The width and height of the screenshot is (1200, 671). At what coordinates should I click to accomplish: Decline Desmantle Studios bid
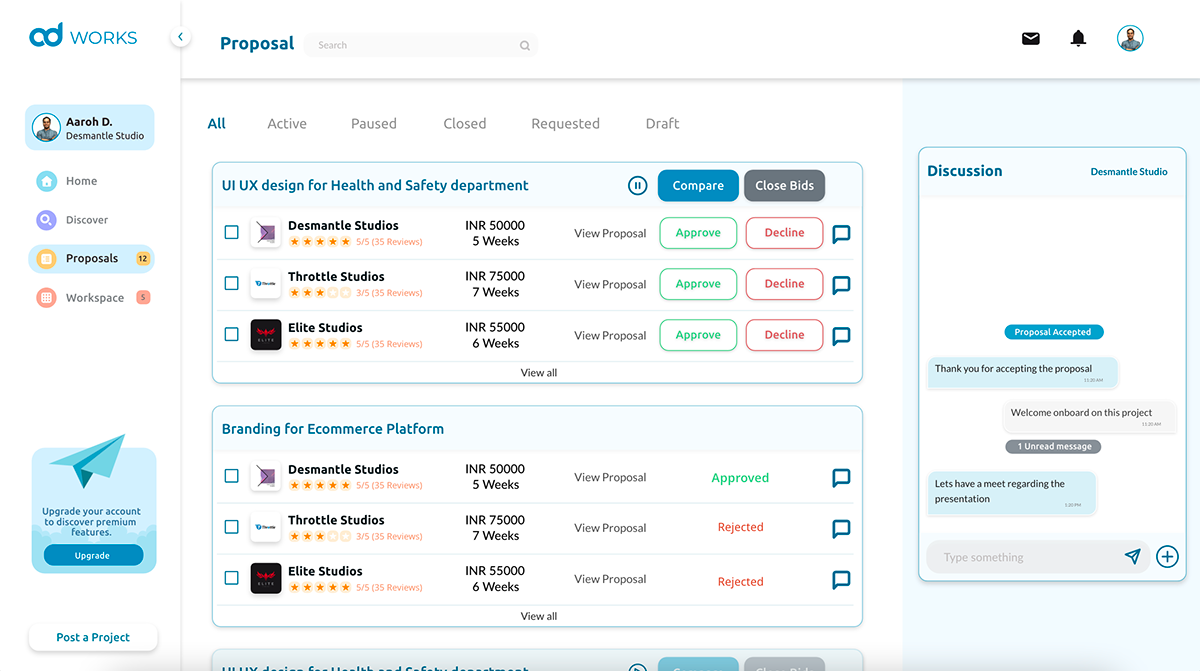click(x=784, y=233)
